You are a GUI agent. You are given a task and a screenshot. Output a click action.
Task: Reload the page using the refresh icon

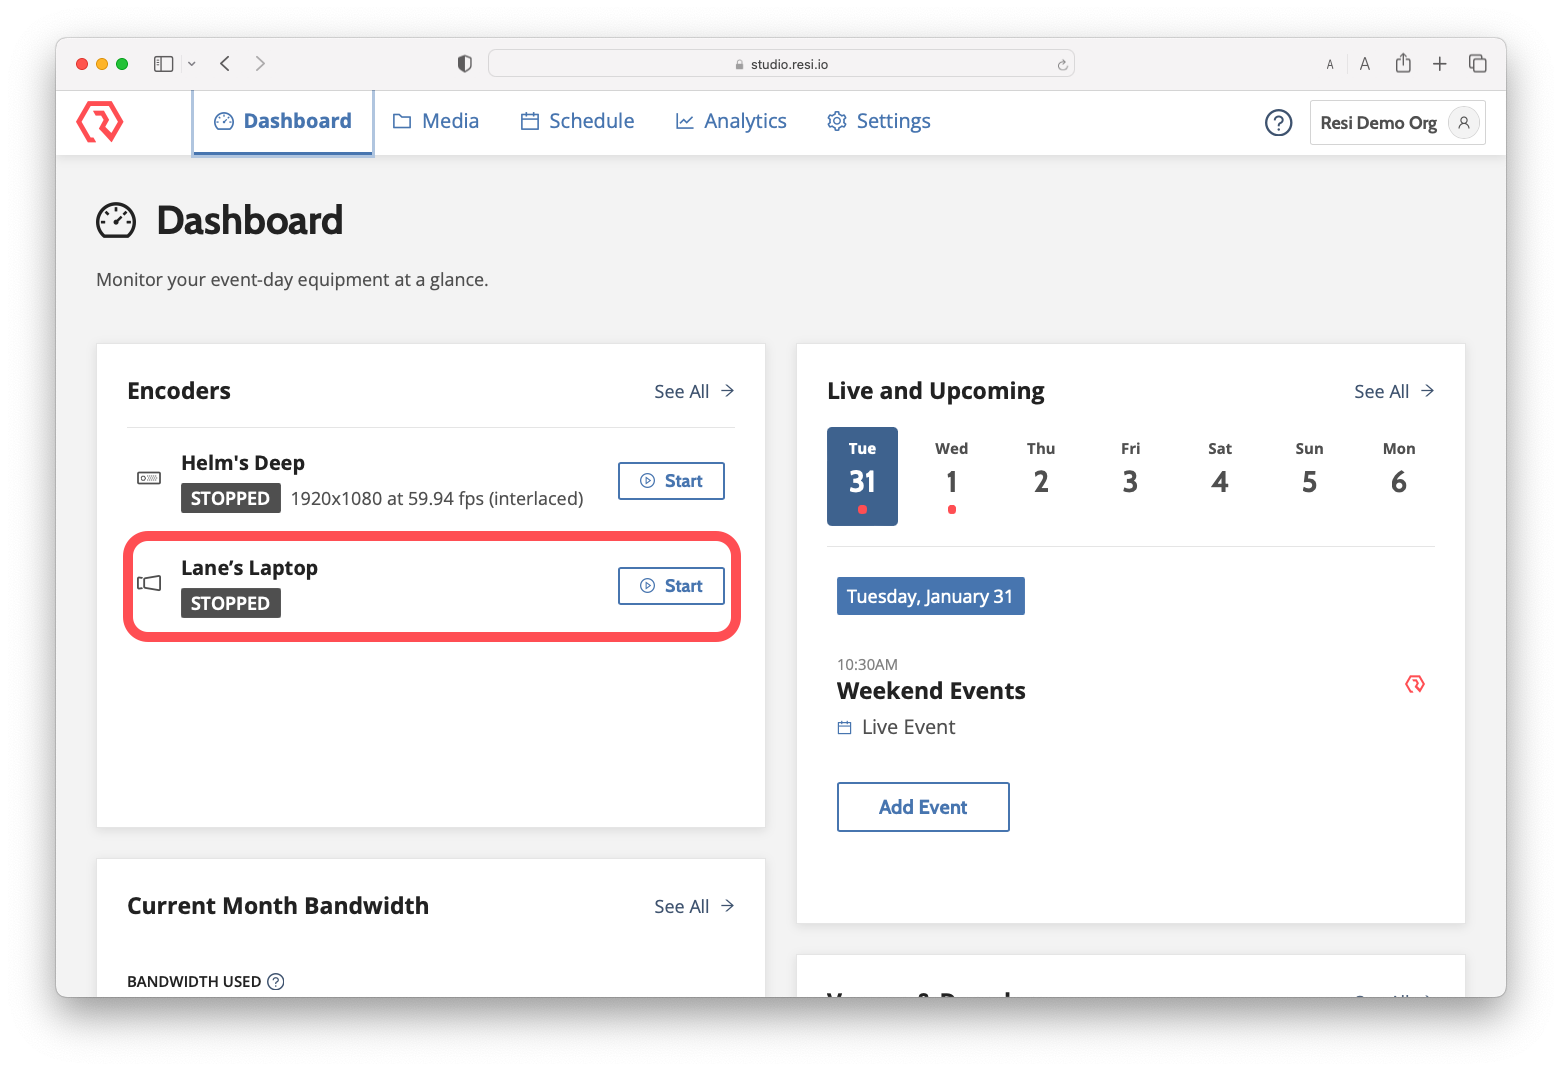1062,65
